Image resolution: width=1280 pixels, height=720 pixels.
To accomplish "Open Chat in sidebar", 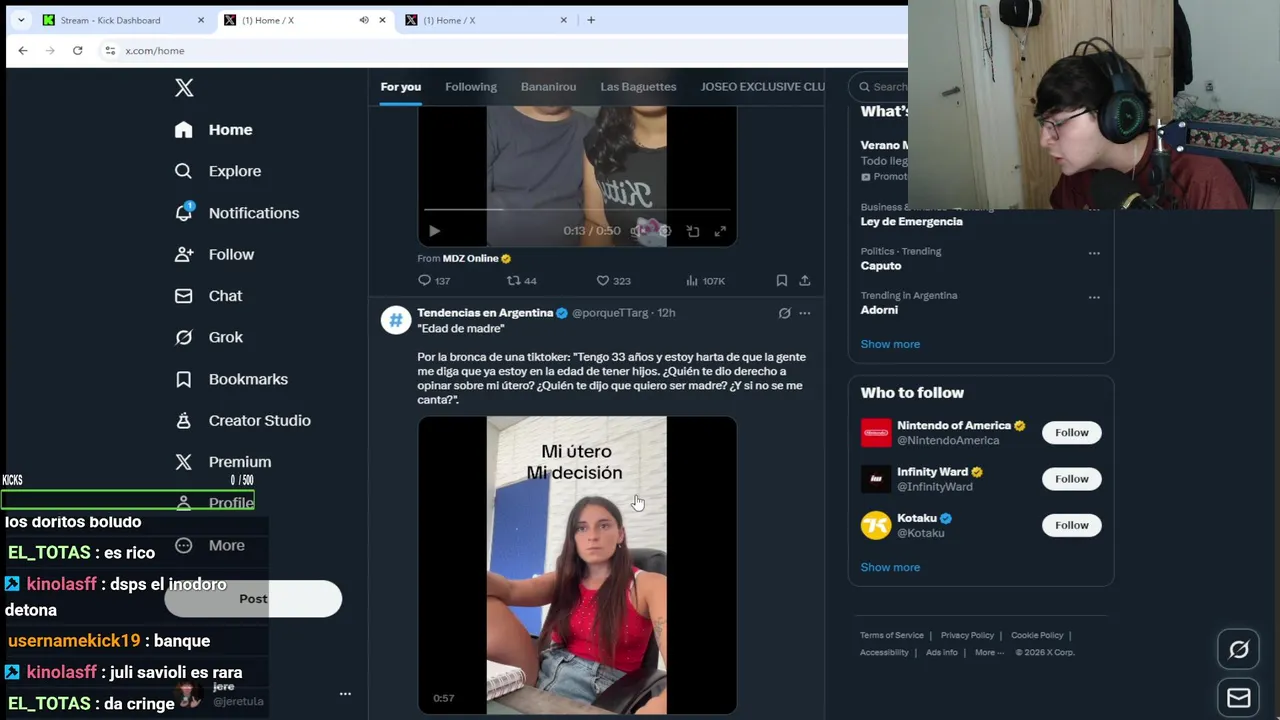I will [x=209, y=296].
